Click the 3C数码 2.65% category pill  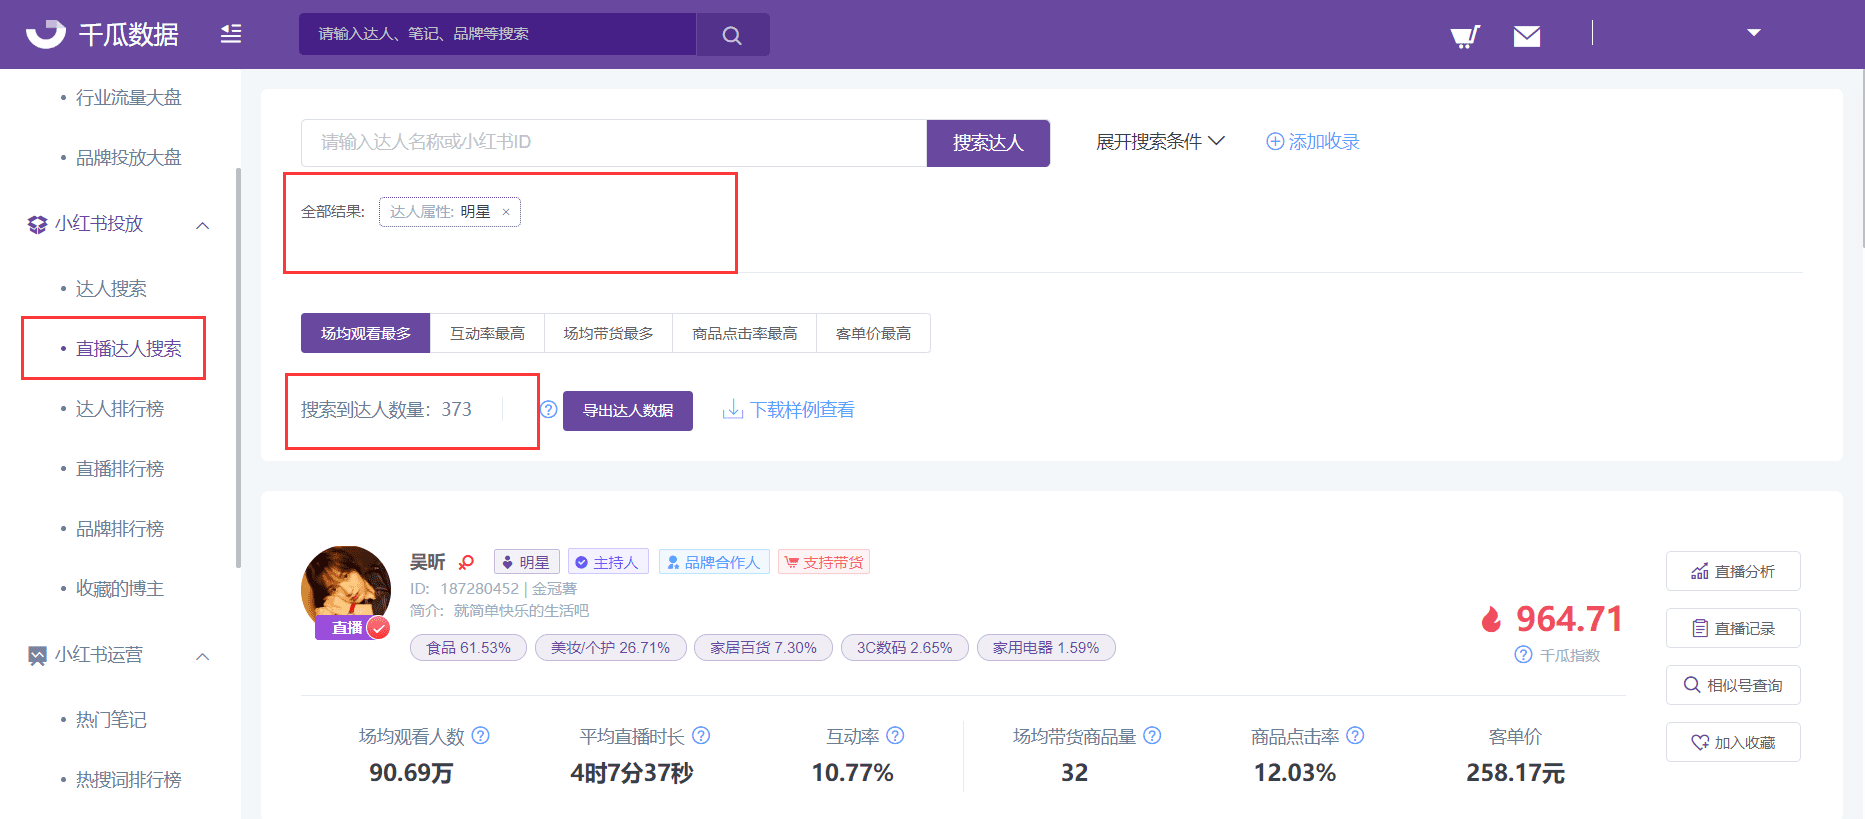click(x=904, y=648)
